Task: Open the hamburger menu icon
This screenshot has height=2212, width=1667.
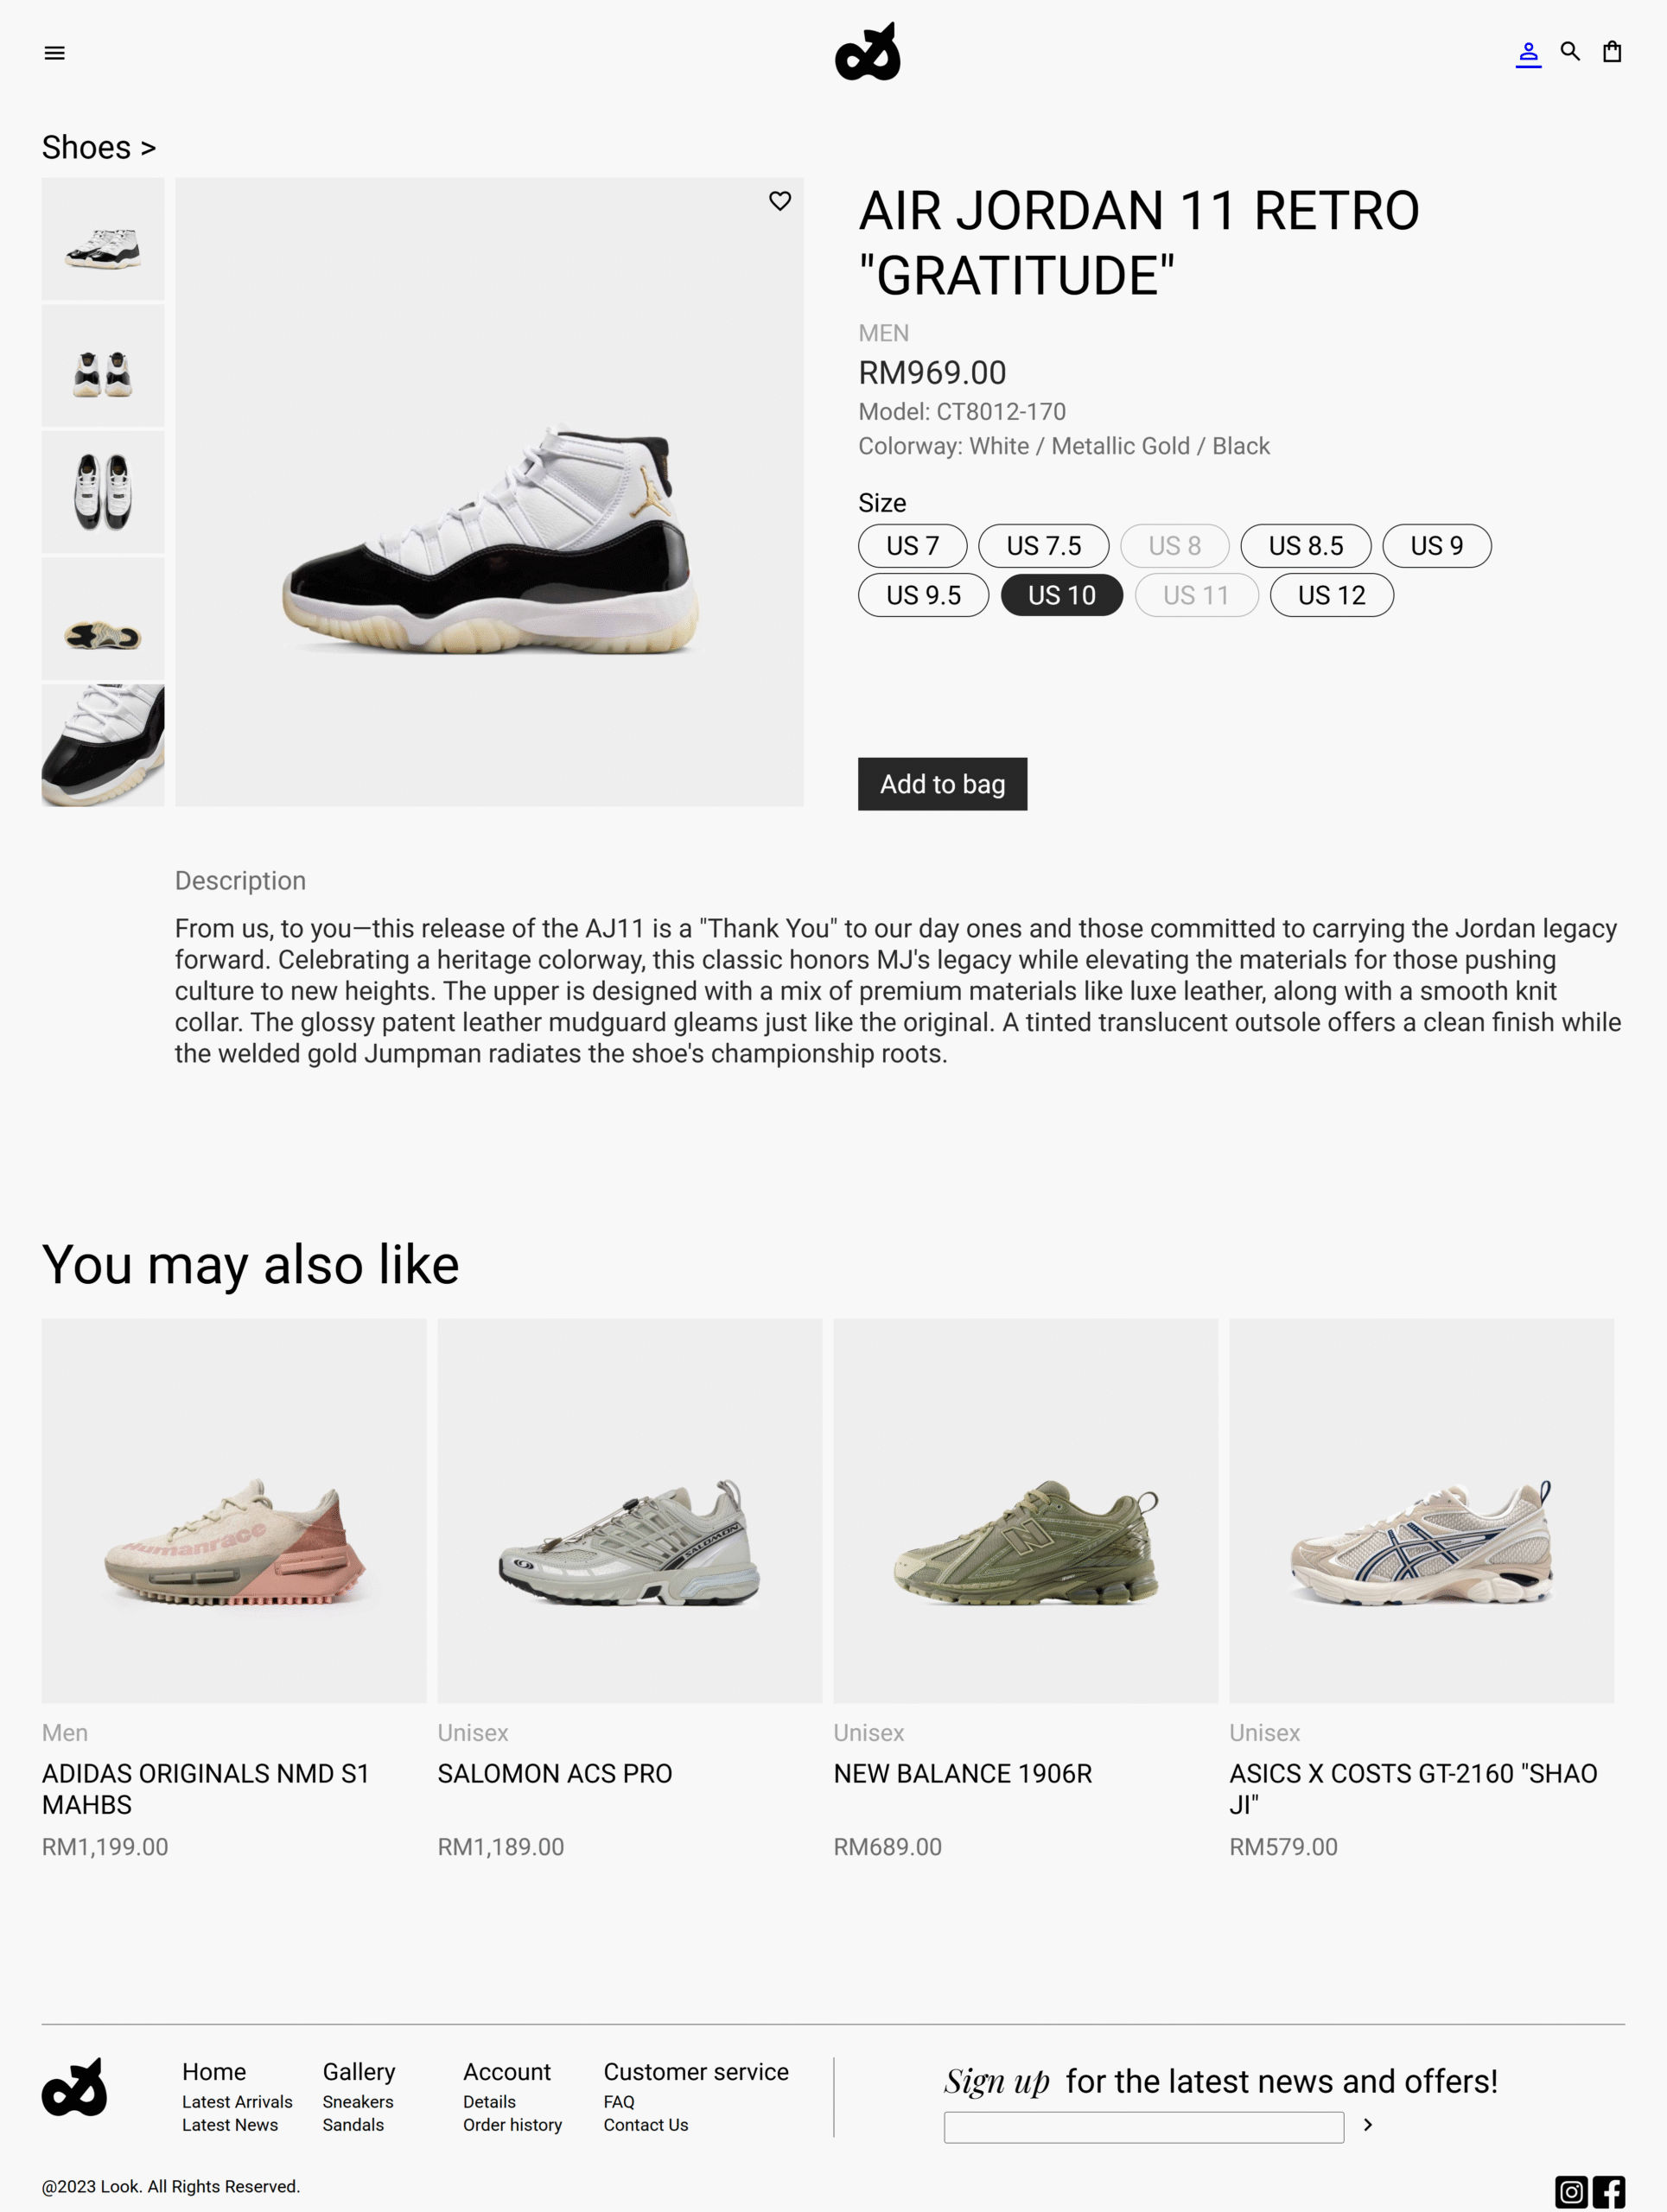Action: (x=55, y=53)
